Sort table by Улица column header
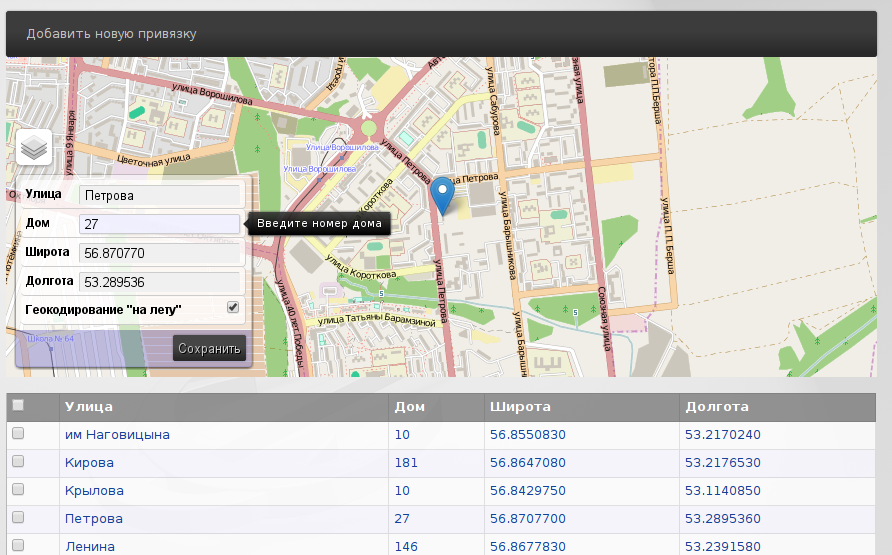Image resolution: width=892 pixels, height=555 pixels. [89, 407]
